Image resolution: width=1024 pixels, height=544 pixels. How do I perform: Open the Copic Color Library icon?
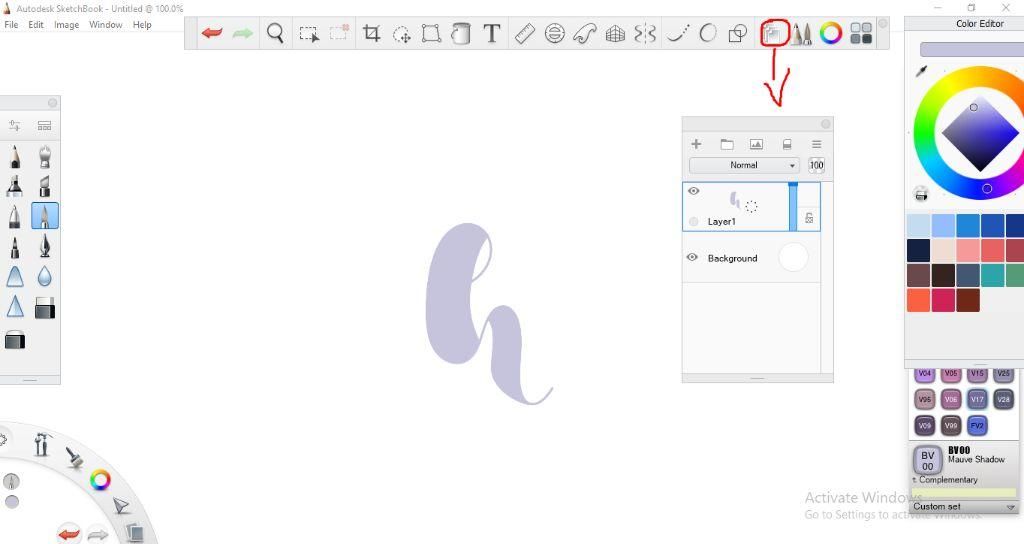tap(861, 33)
